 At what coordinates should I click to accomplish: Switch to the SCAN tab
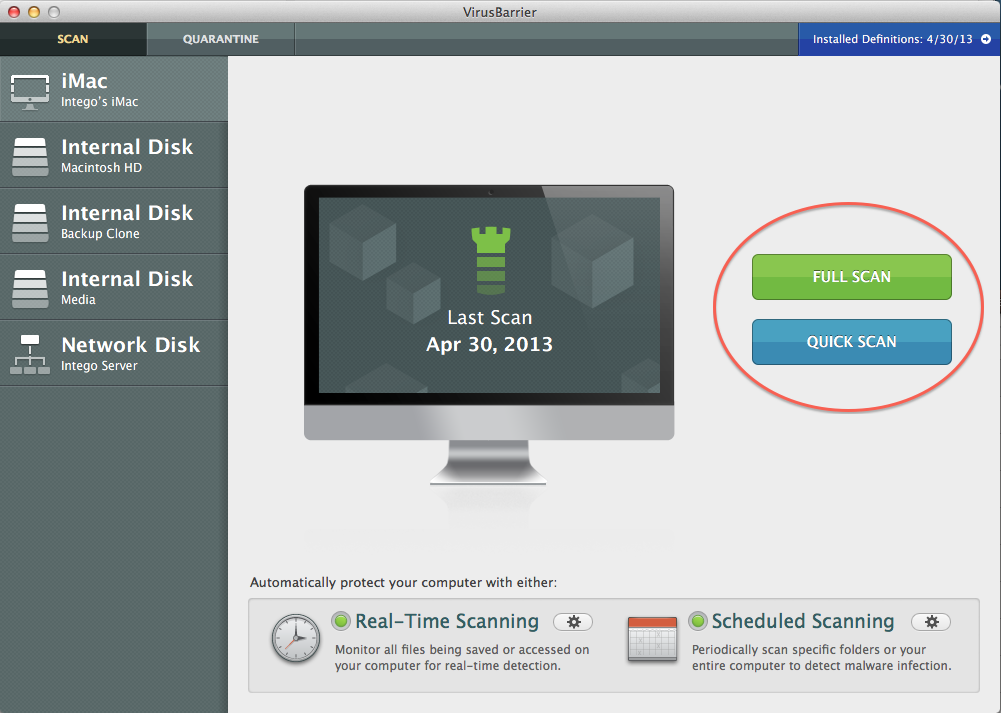coord(73,39)
